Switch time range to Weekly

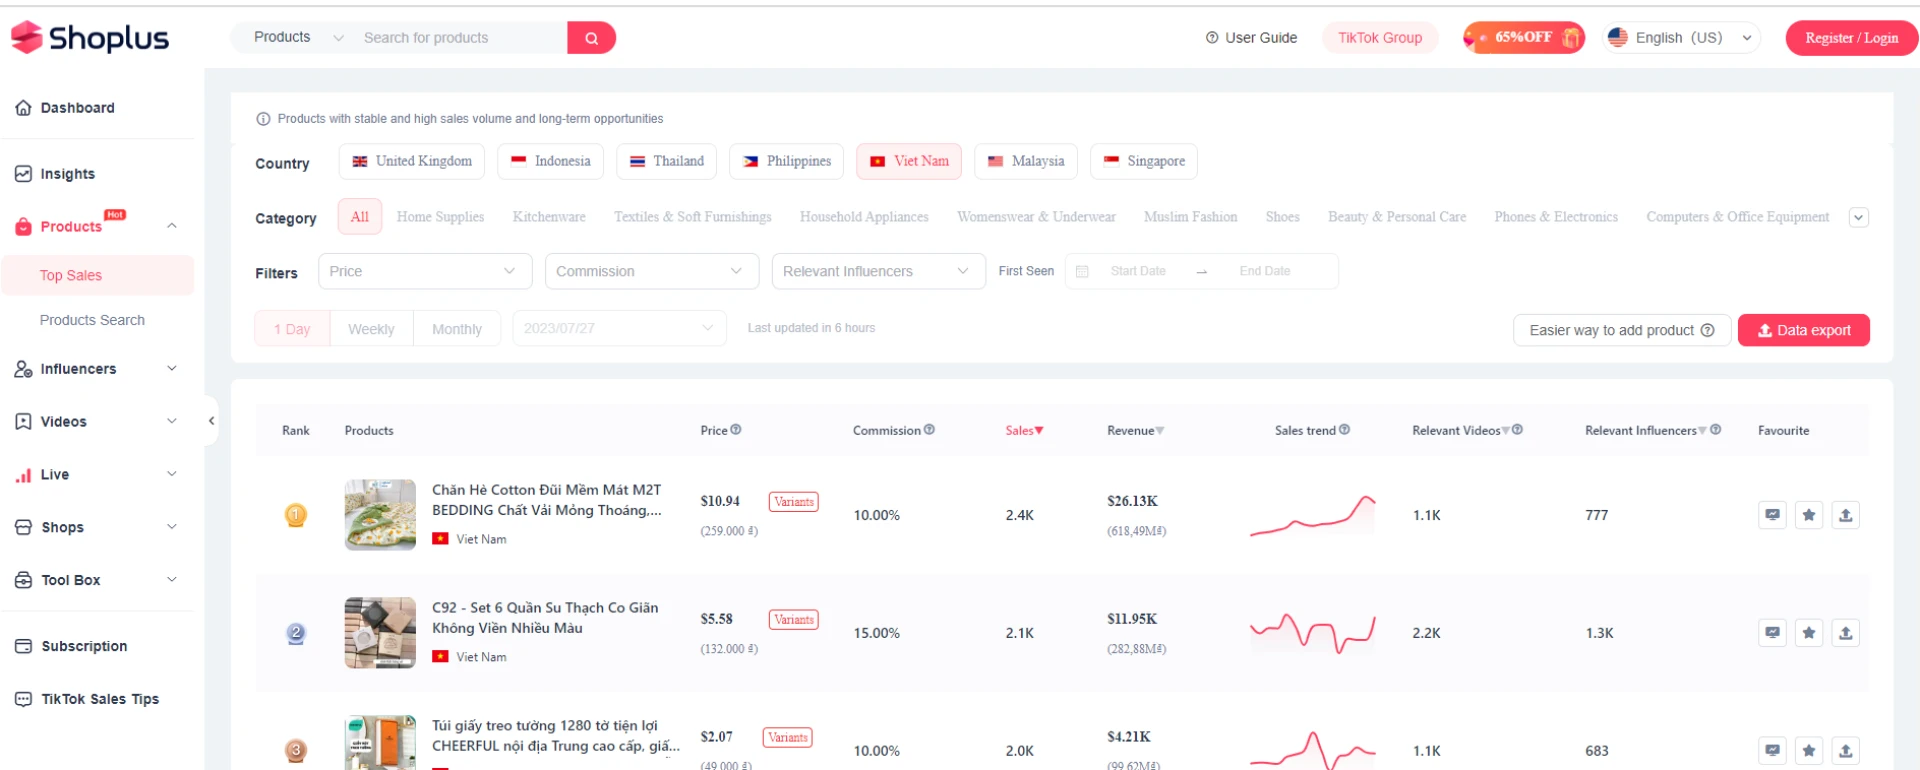371,329
